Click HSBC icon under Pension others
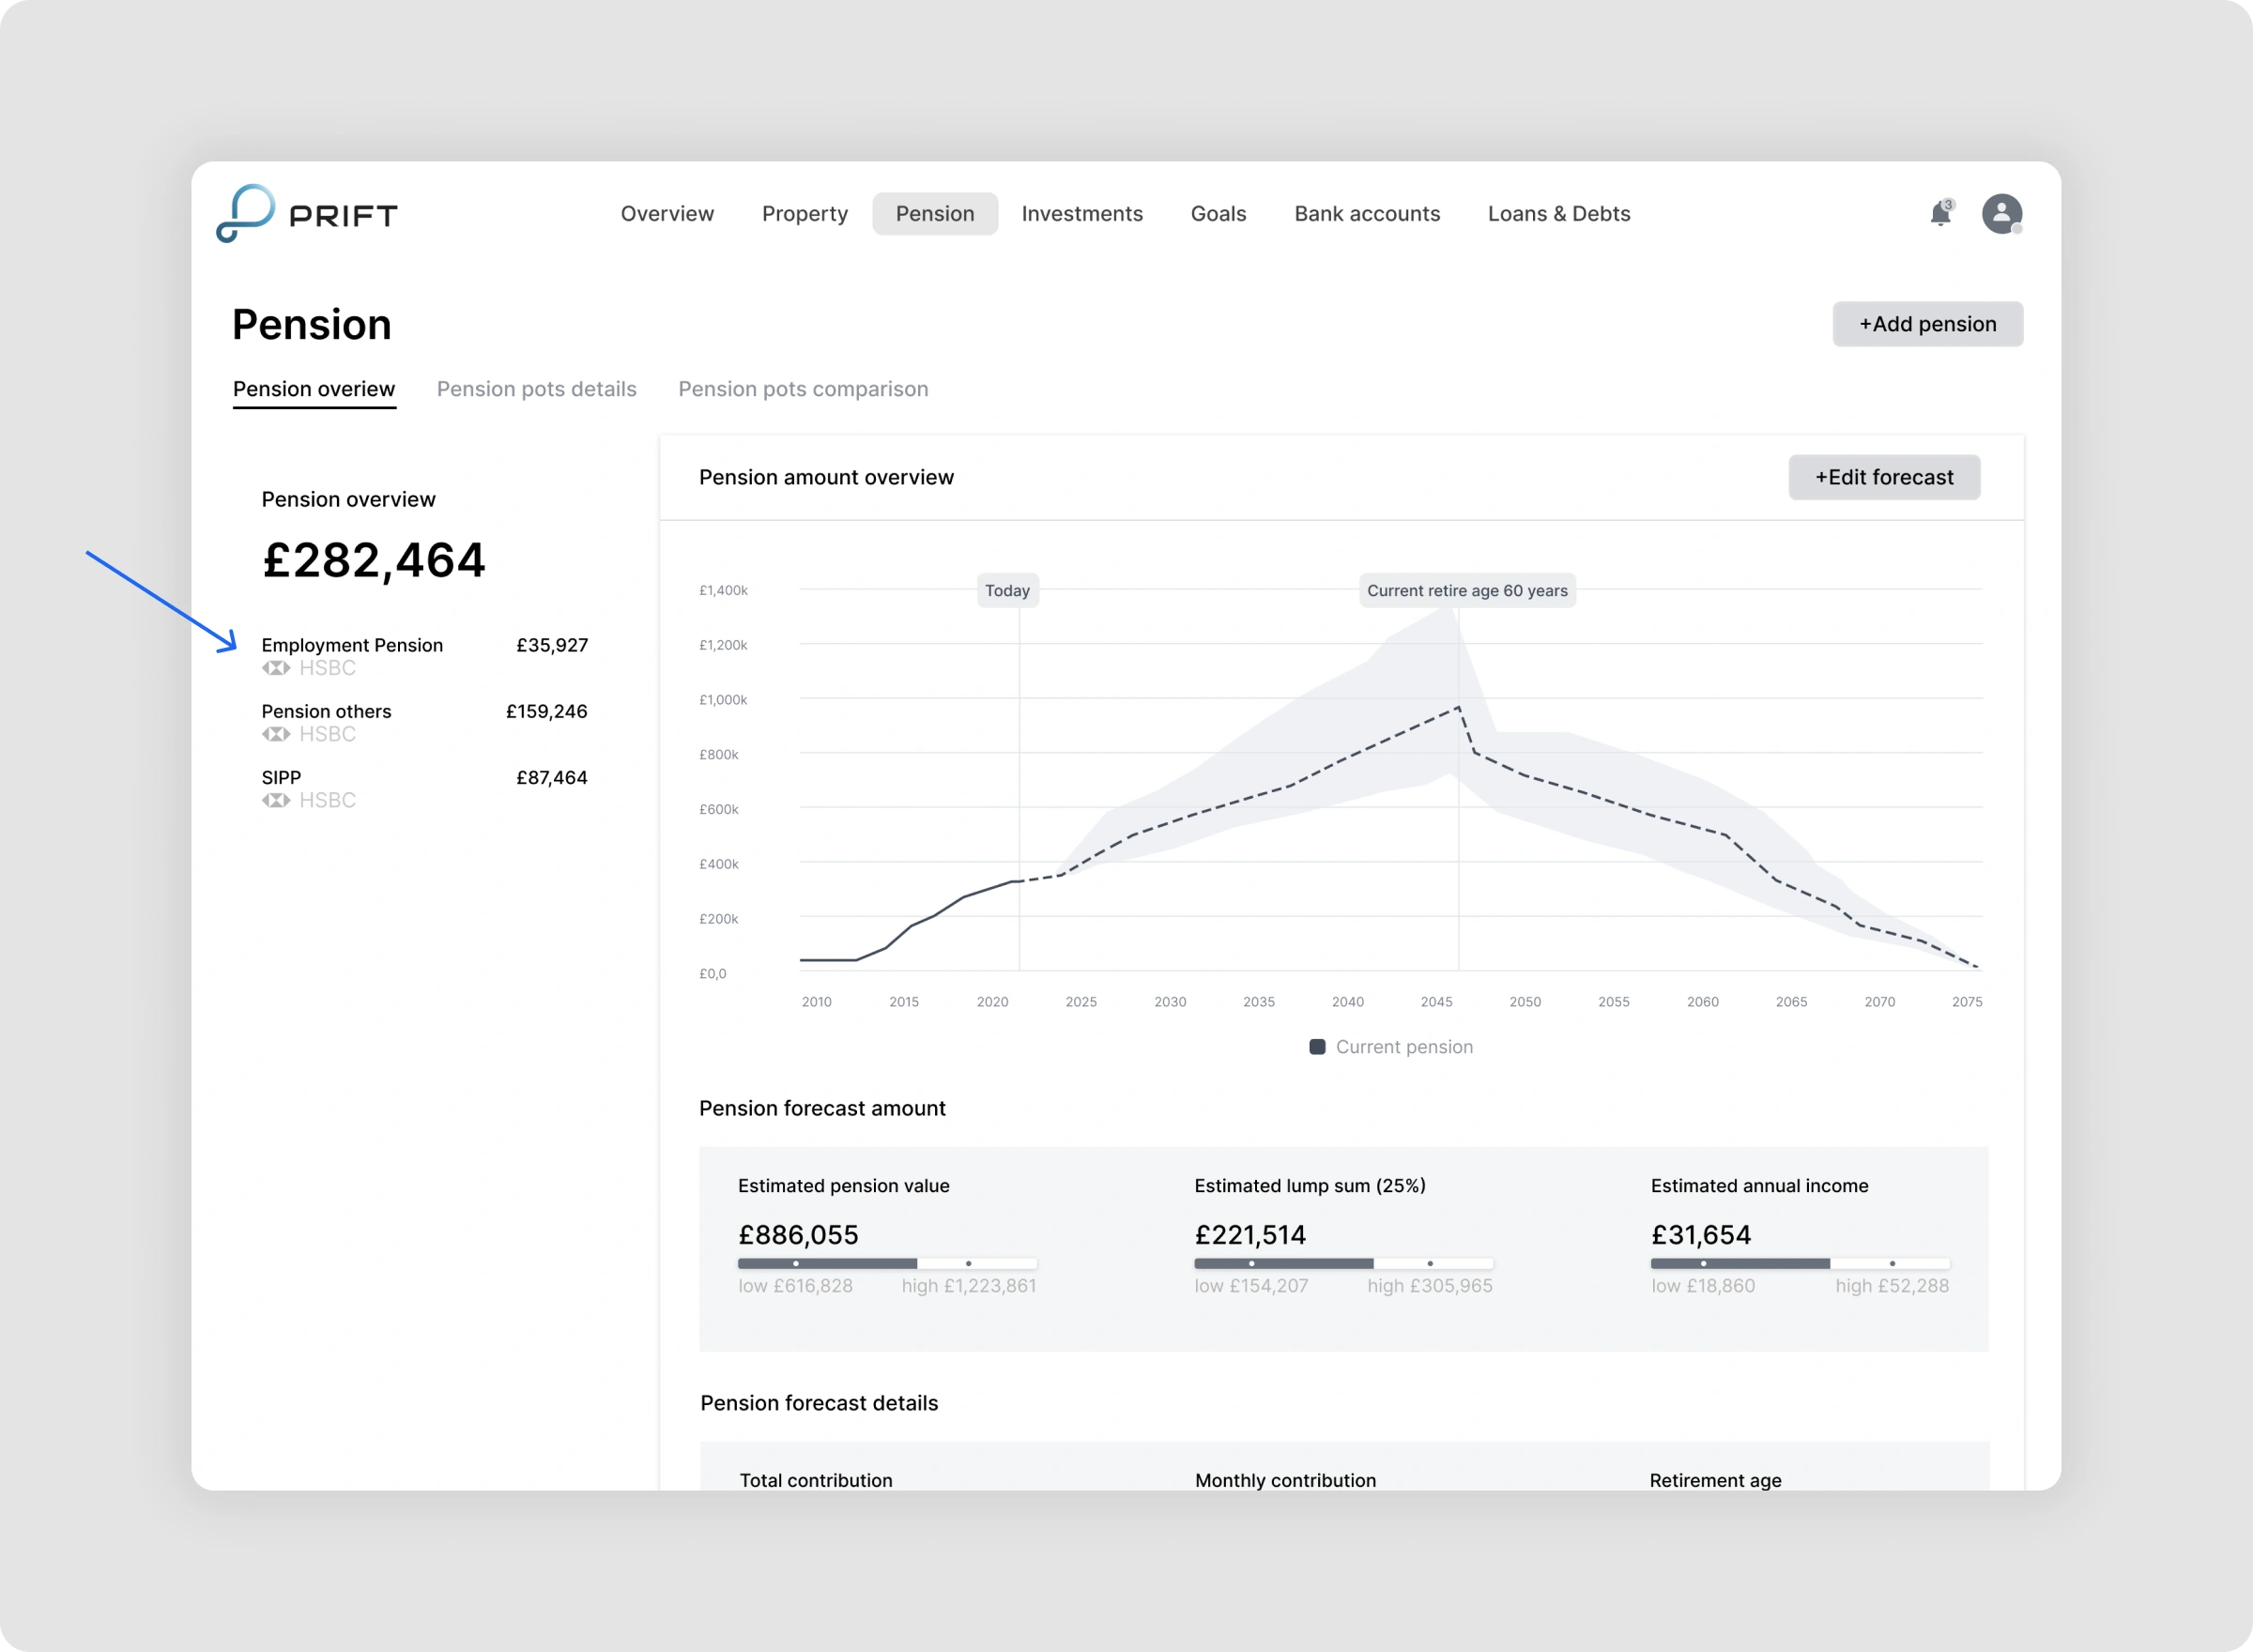Viewport: 2253px width, 1652px height. point(276,734)
